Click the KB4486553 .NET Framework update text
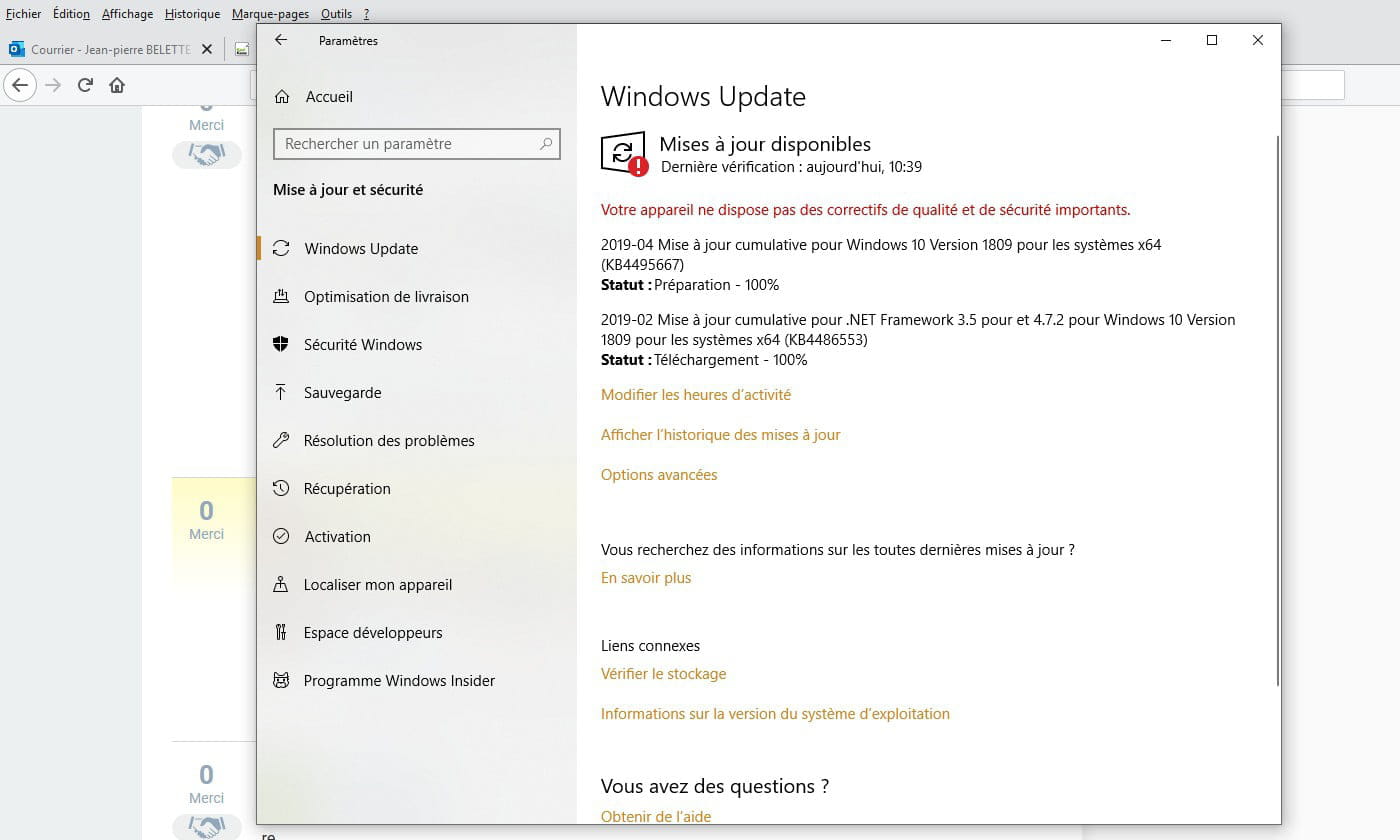 pyautogui.click(x=918, y=330)
